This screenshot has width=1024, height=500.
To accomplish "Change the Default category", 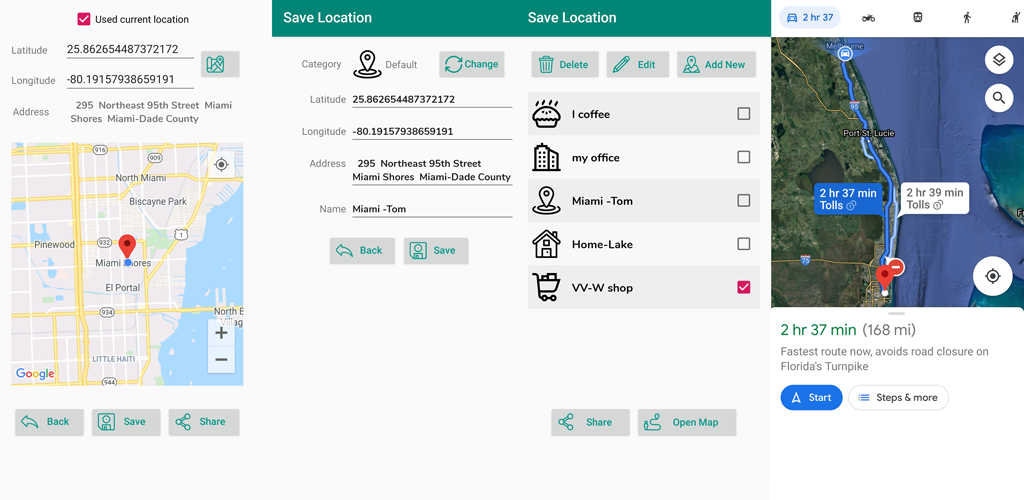I will 472,64.
